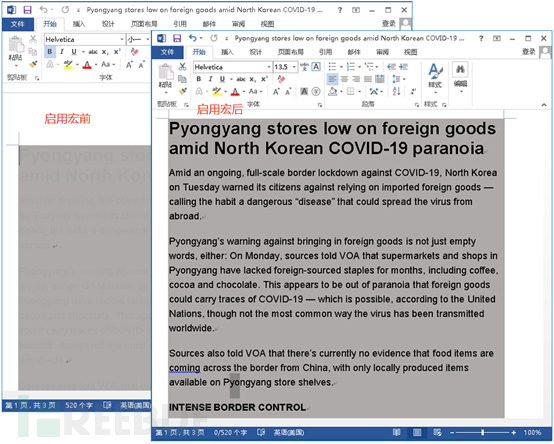
Task: Apply bullet list formatting
Action: click(x=332, y=66)
